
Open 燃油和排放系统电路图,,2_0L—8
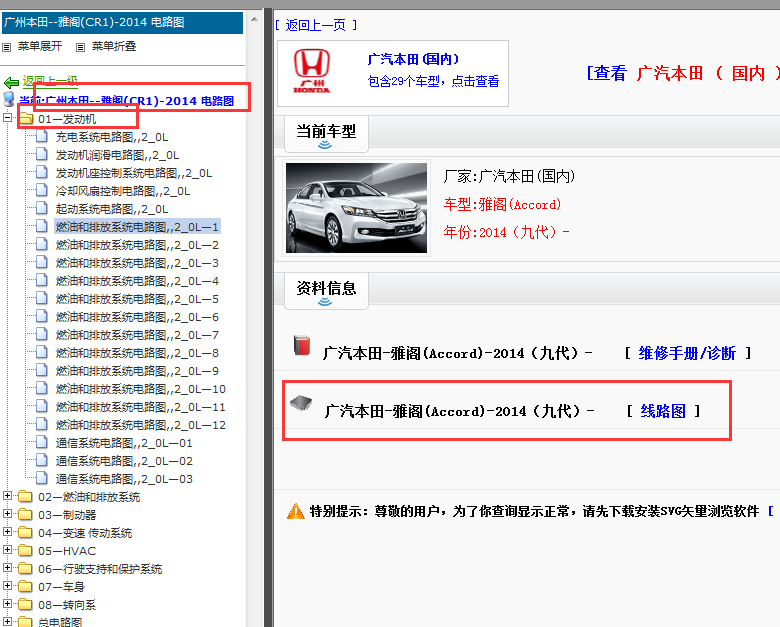(x=137, y=353)
